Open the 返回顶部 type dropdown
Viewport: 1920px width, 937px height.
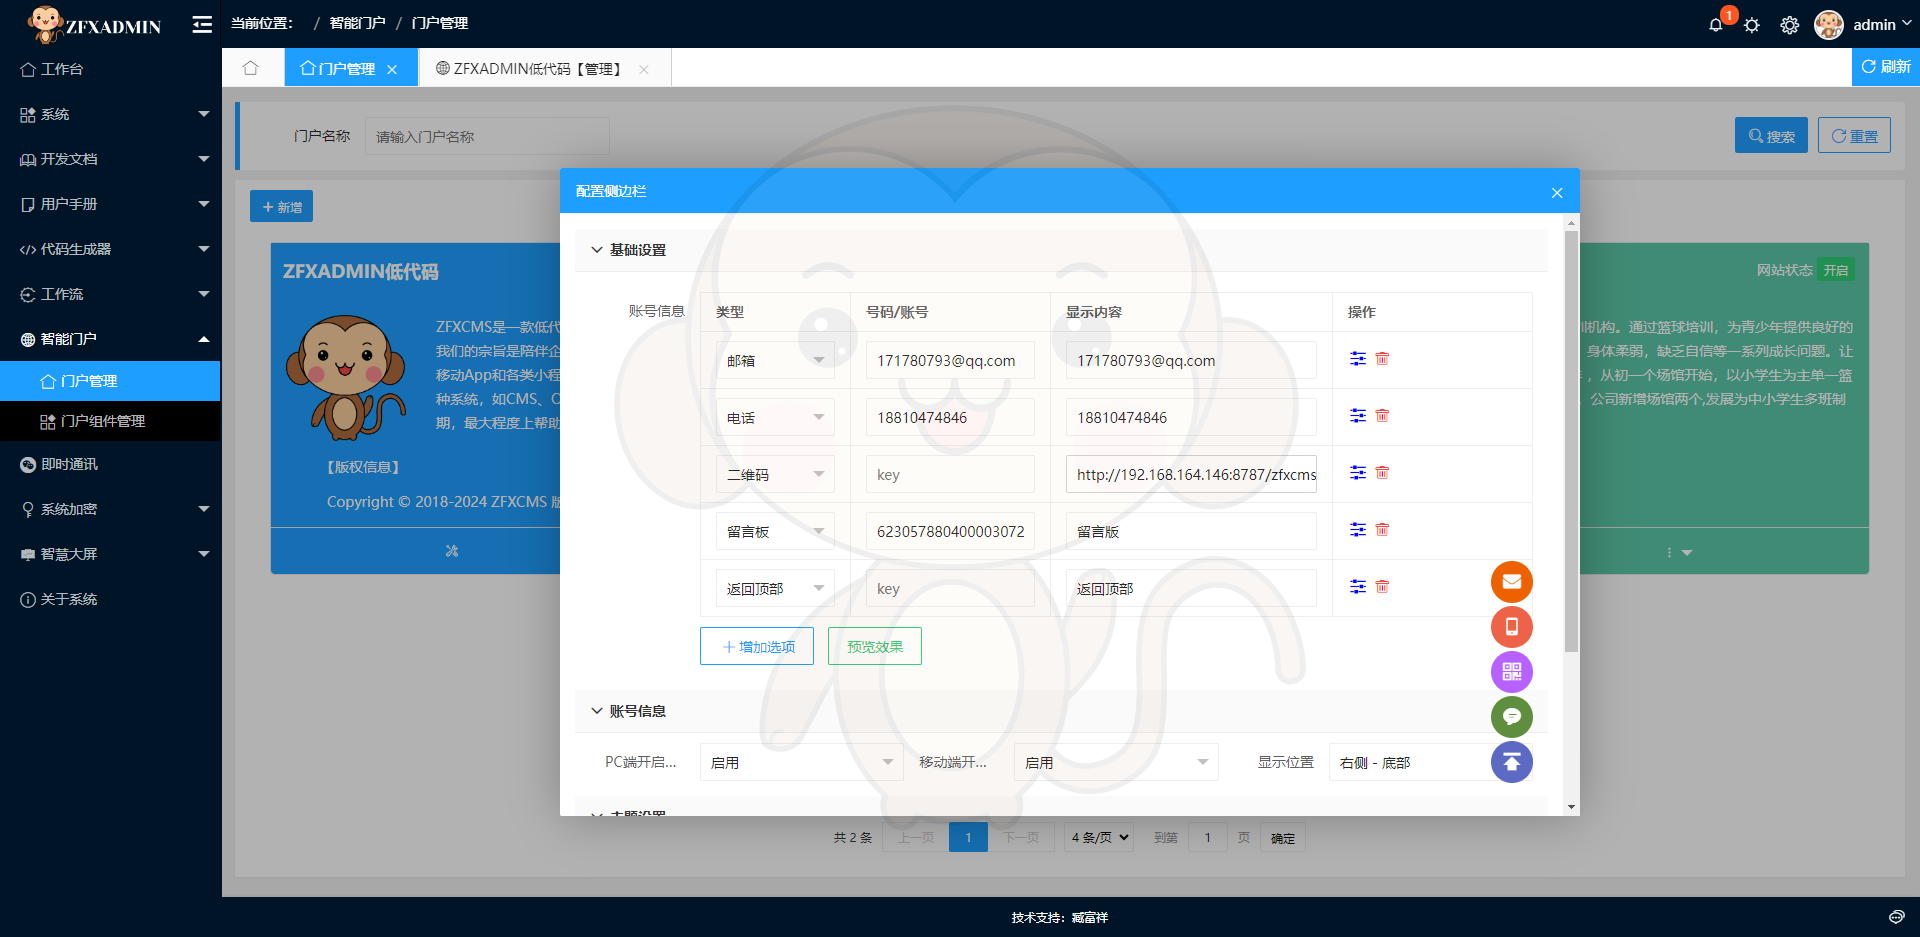coord(775,589)
